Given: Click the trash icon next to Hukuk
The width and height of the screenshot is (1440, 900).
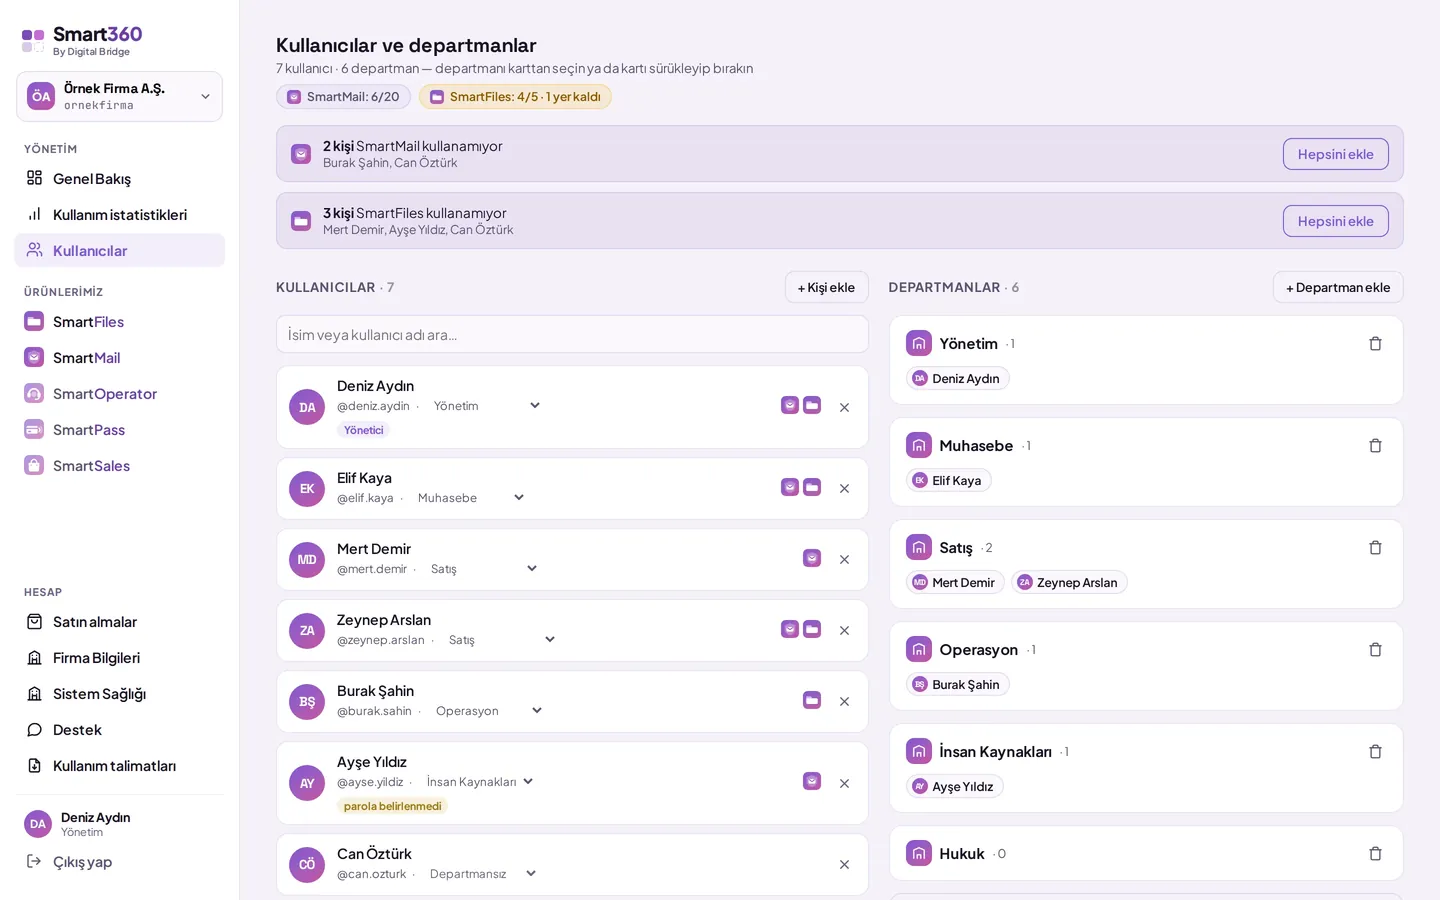Looking at the screenshot, I should (x=1375, y=854).
